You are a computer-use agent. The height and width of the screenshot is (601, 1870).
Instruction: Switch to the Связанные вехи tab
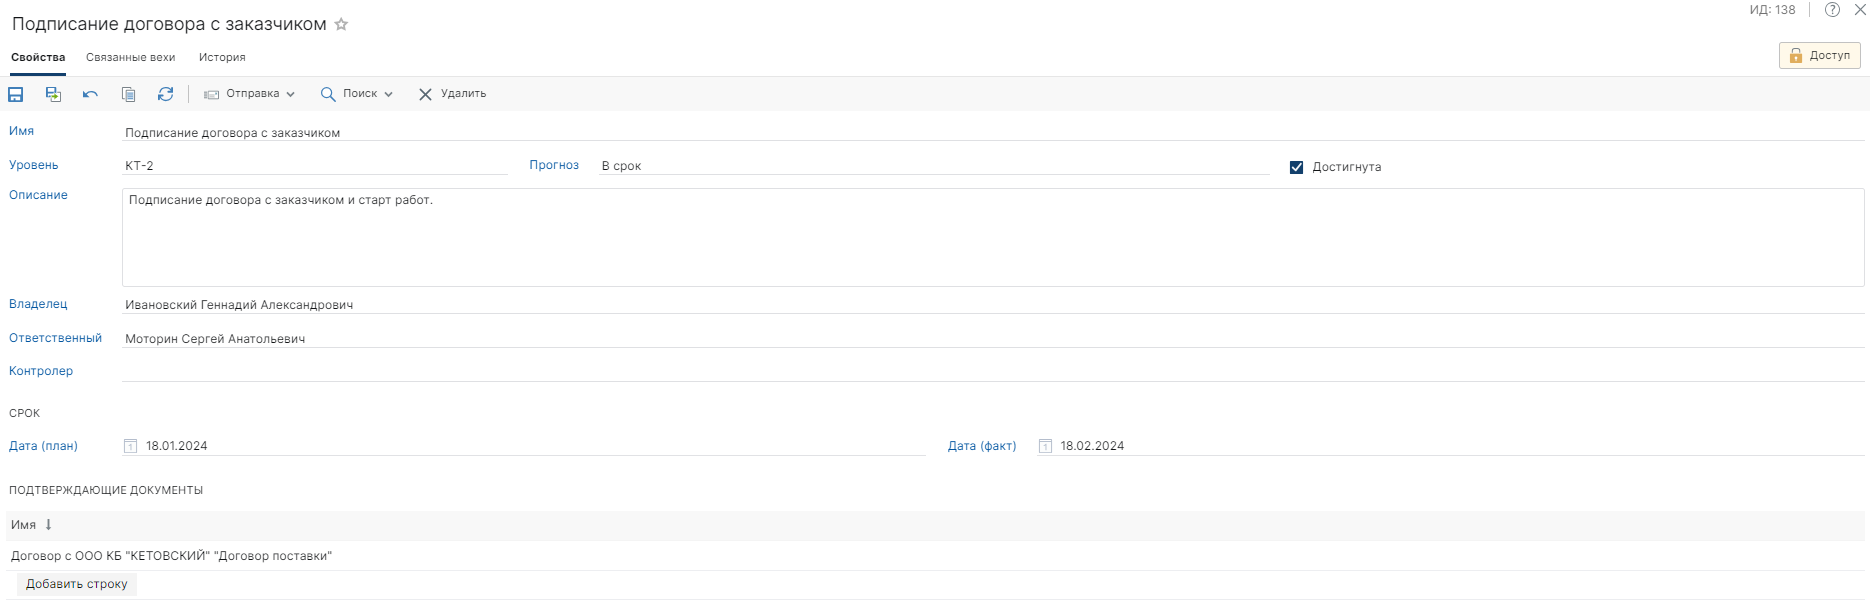coord(130,57)
